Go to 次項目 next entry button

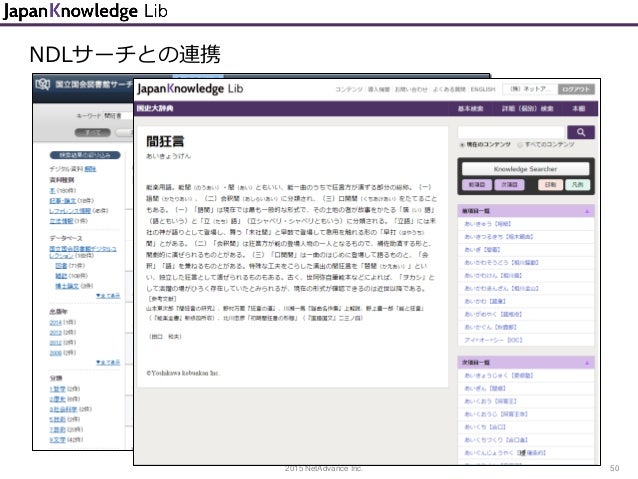509,185
